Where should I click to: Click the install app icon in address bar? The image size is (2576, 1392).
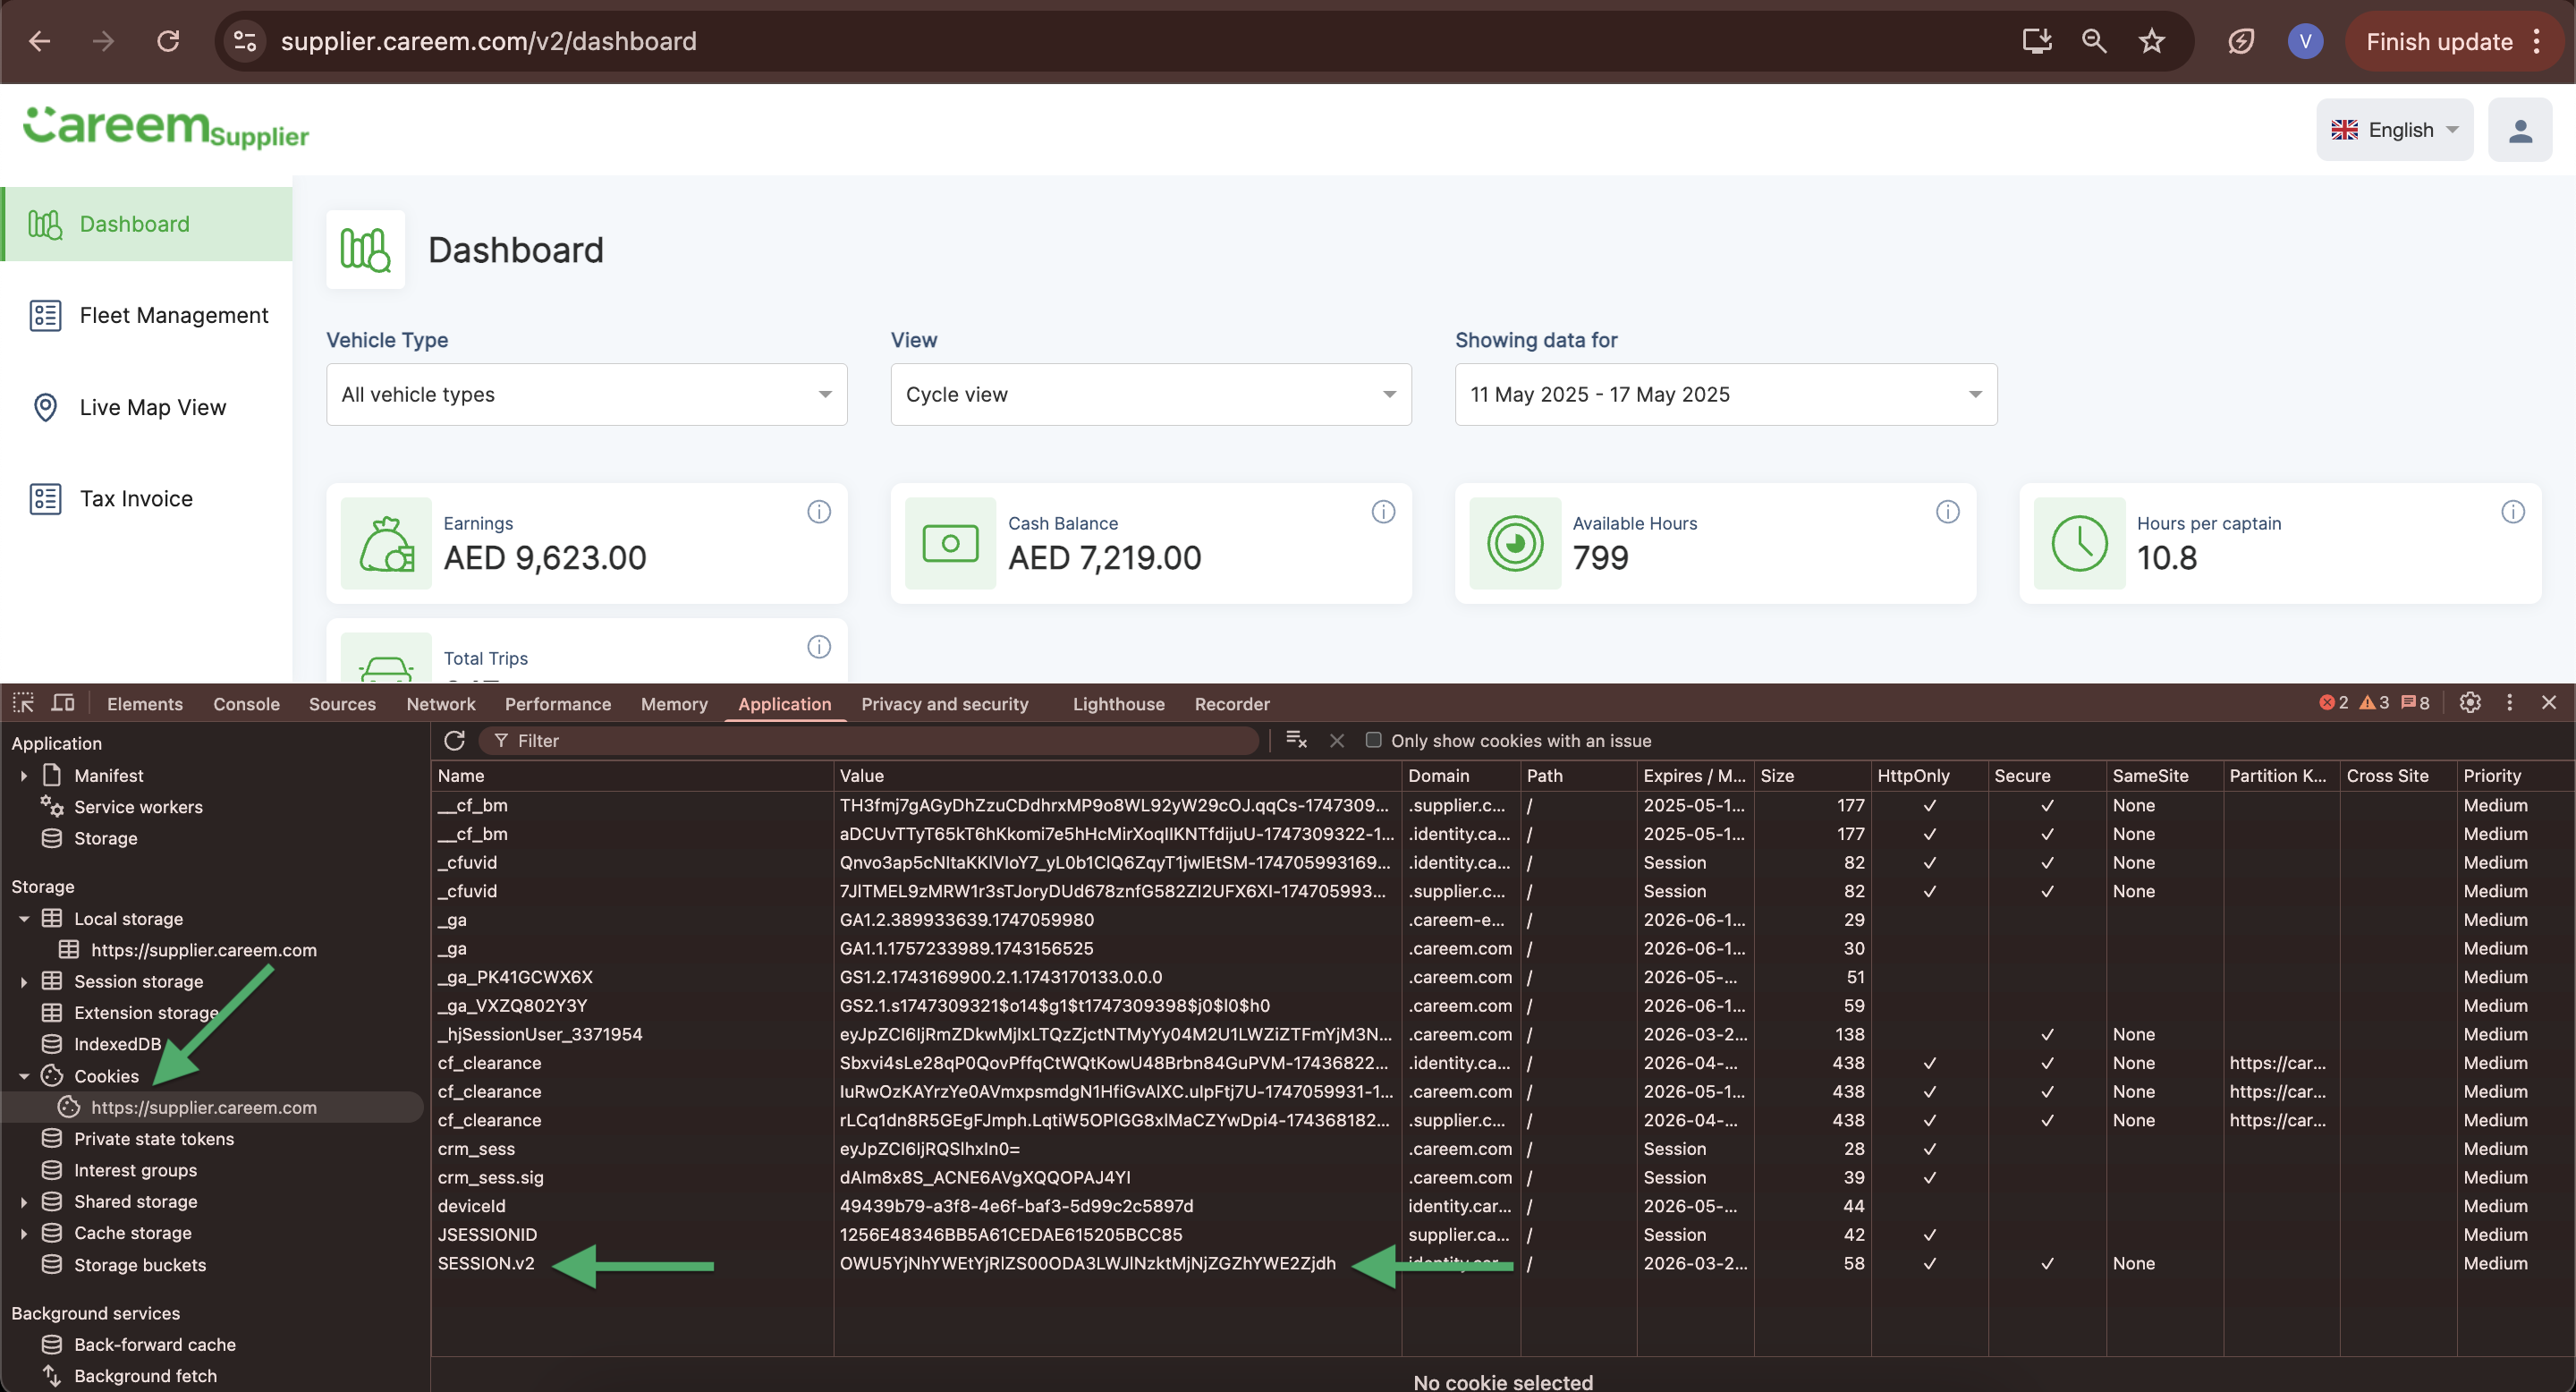point(2037,41)
